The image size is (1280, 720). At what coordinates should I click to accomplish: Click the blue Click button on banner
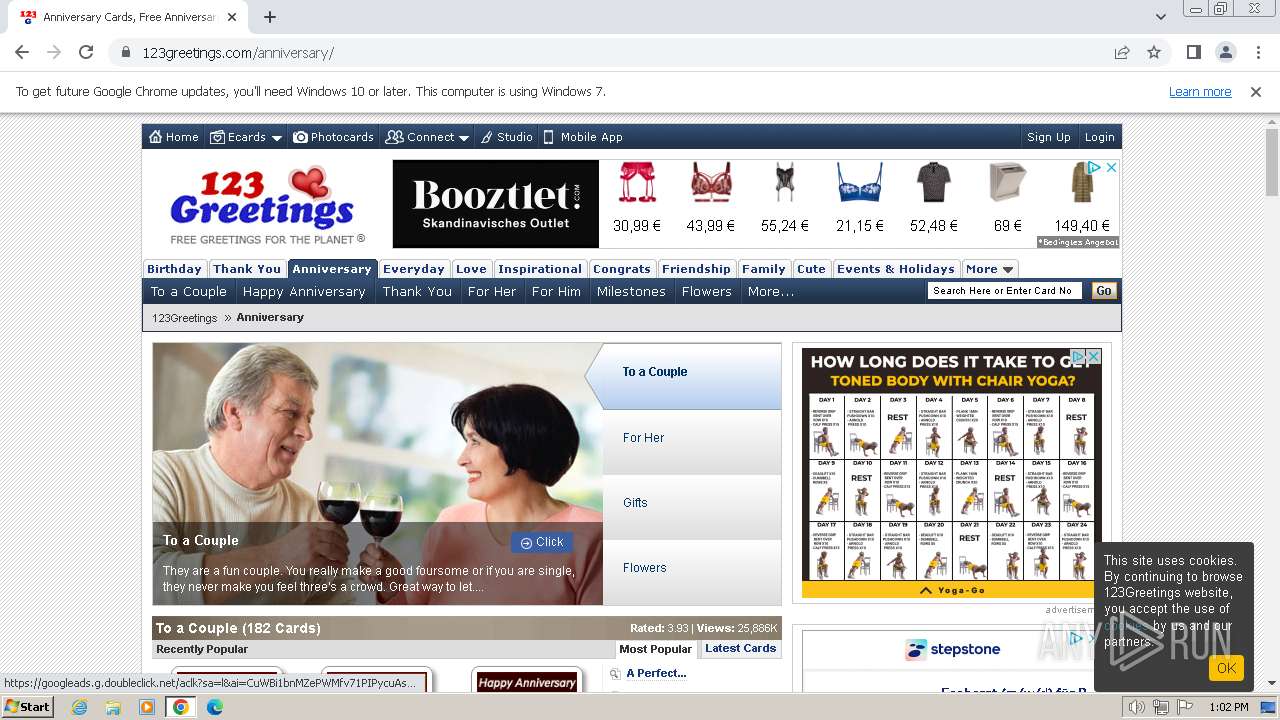point(542,542)
